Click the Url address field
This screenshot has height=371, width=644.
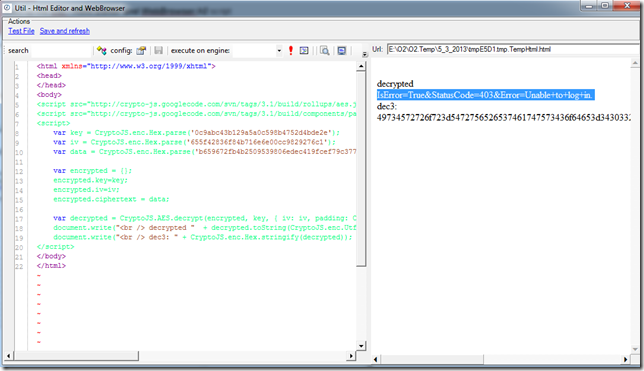point(513,49)
